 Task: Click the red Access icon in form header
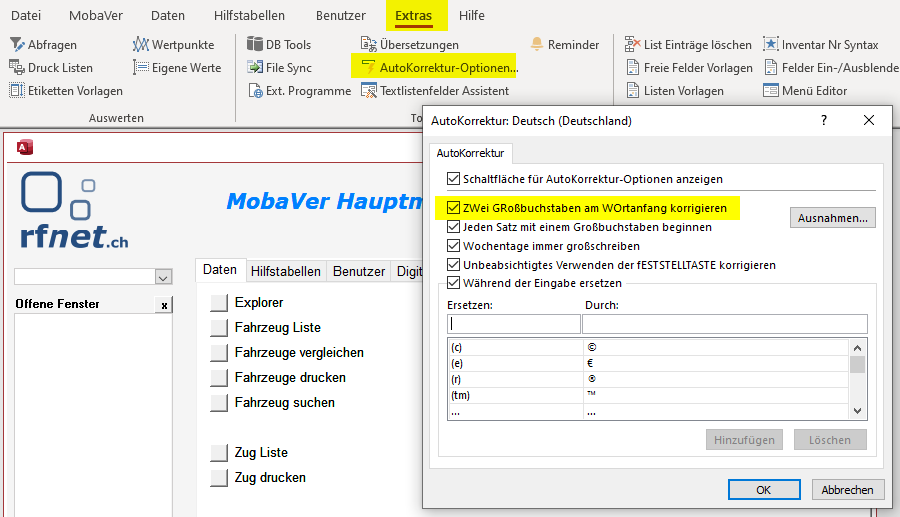pos(25,147)
